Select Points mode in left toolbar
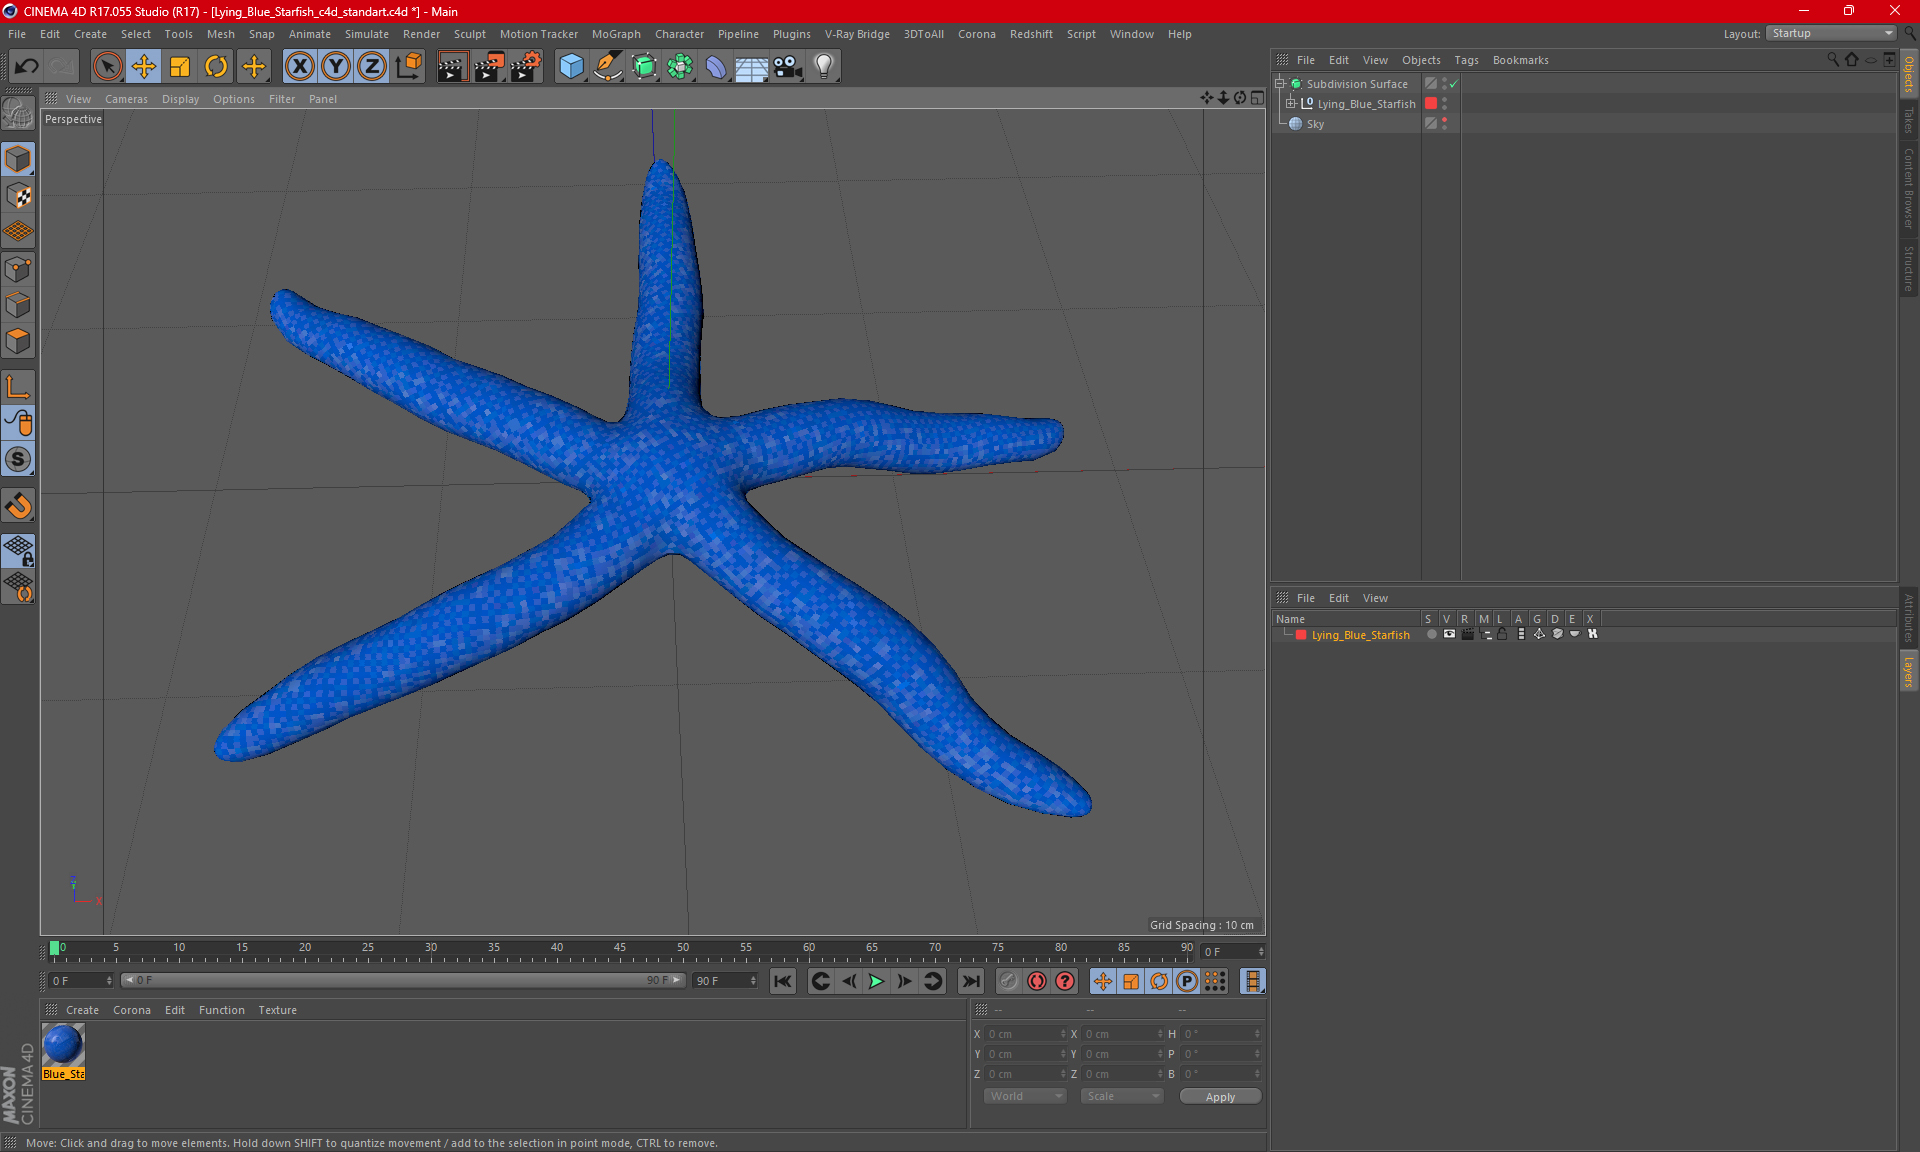The height and width of the screenshot is (1152, 1920). point(18,269)
